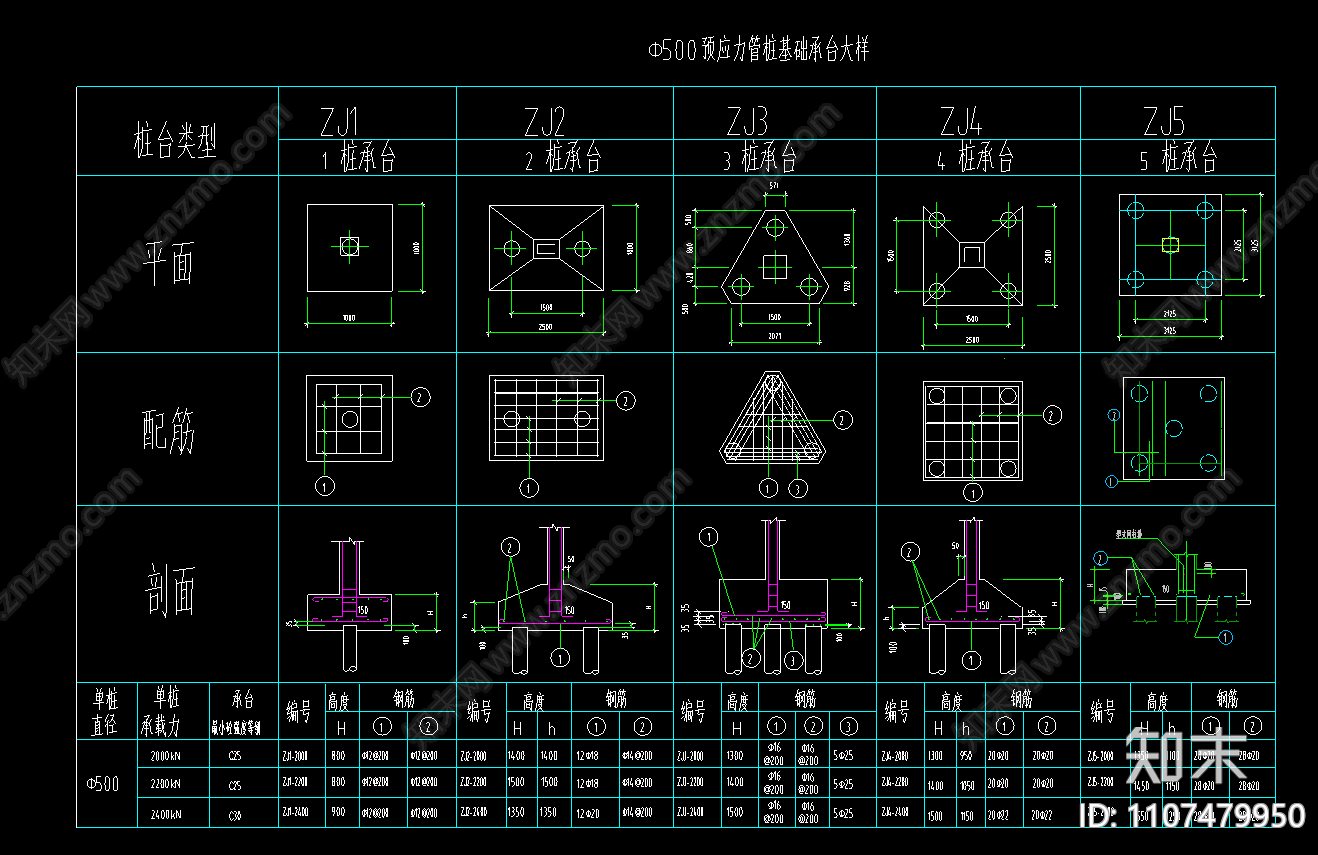This screenshot has width=1318, height=855.
Task: Pick the ZJ1 square plan drawing
Action: pos(349,248)
